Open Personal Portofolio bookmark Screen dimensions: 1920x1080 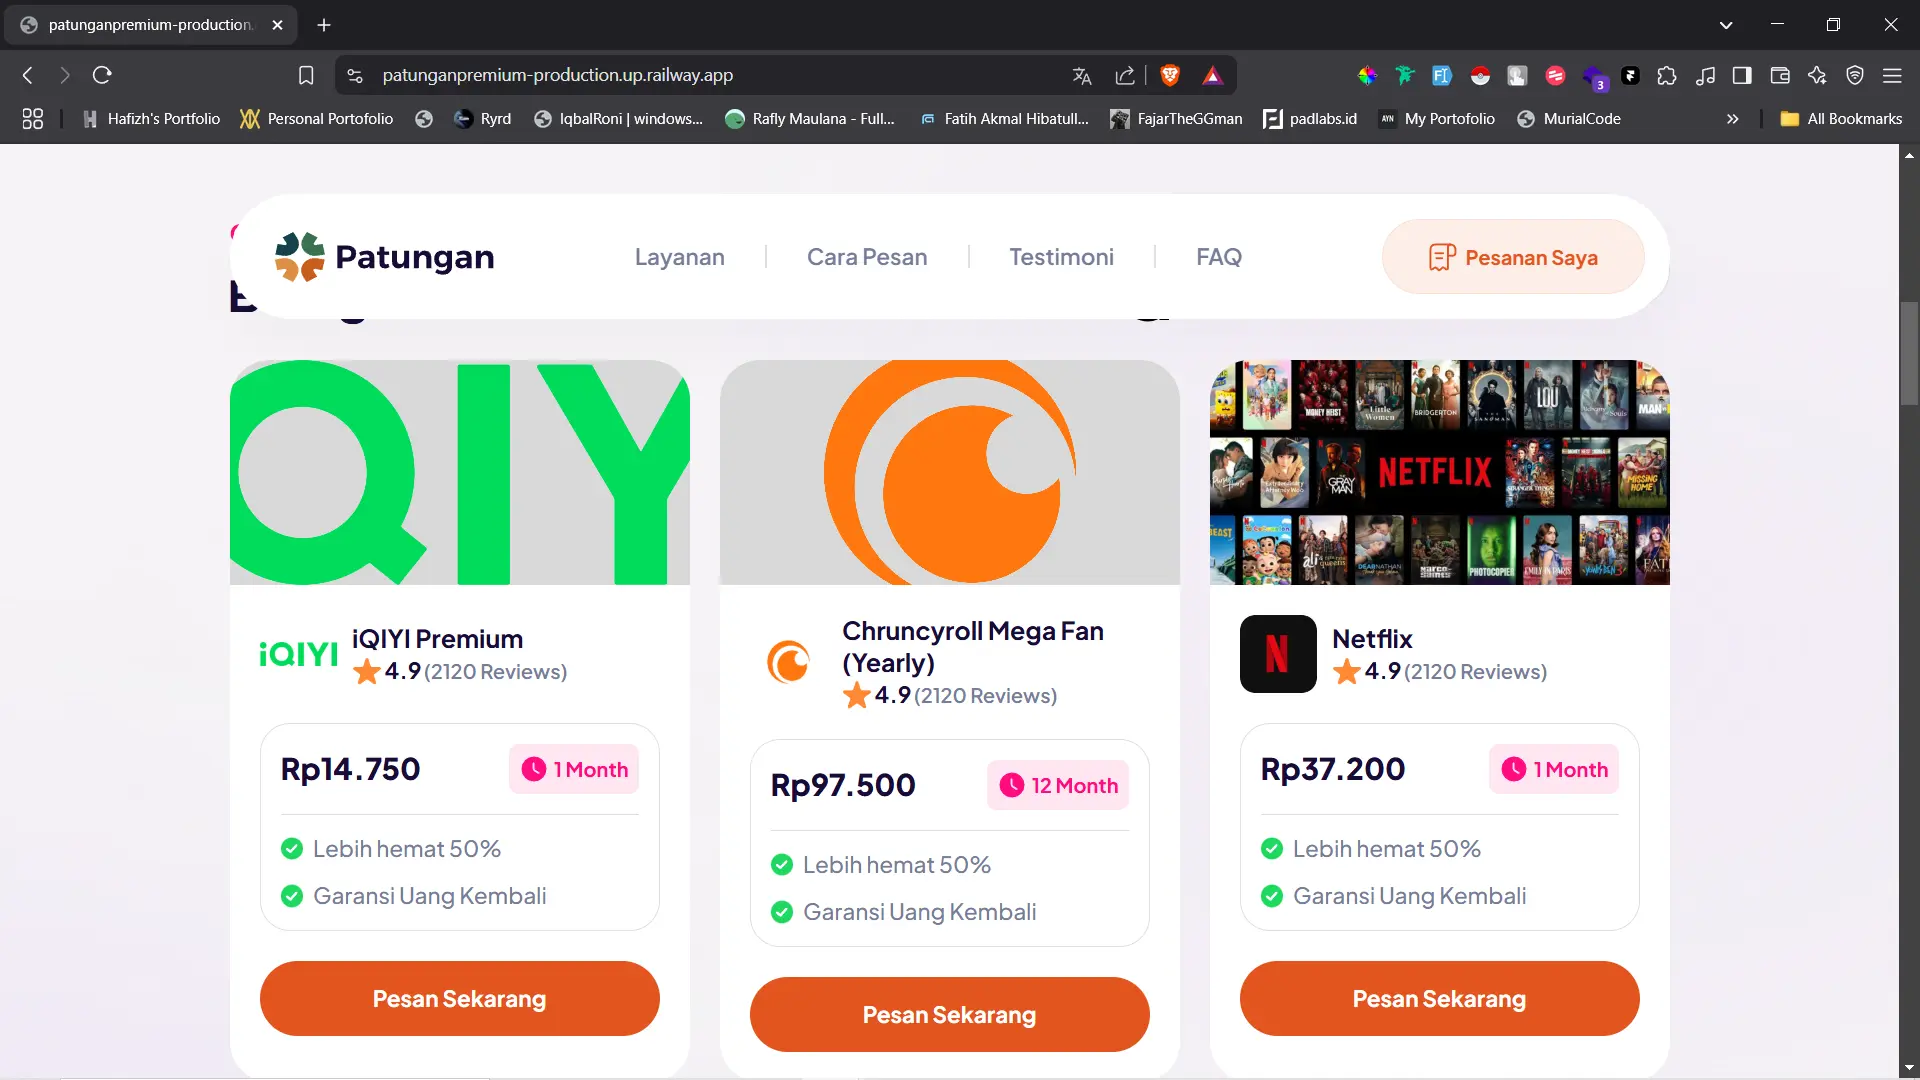317,119
